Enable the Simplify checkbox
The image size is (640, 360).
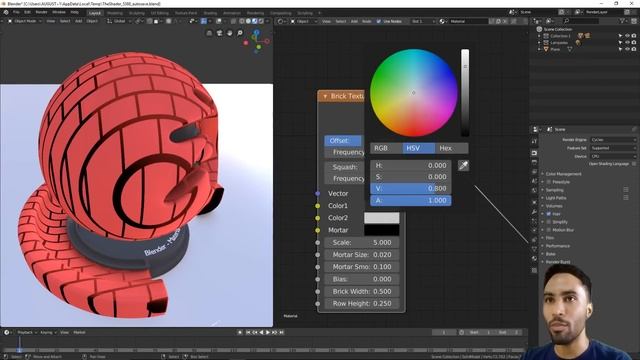pos(549,222)
